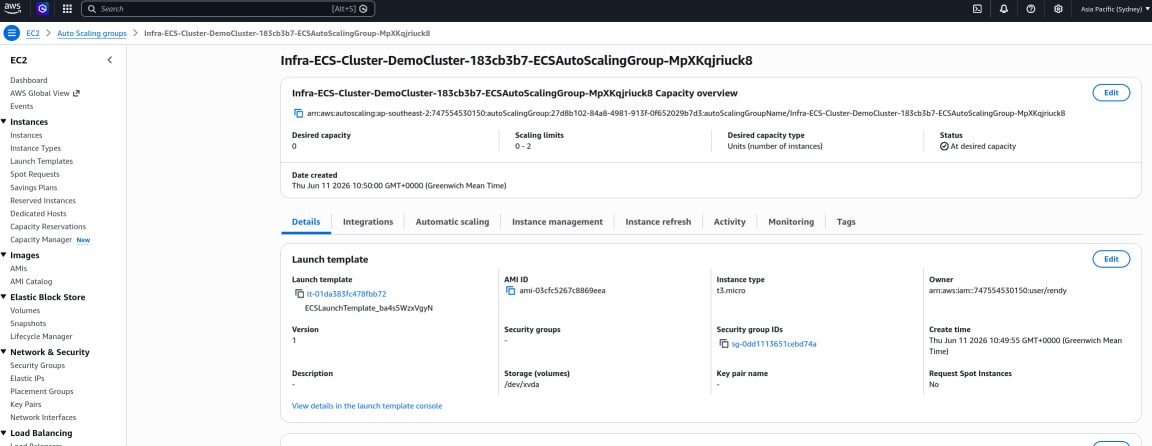Screen dimensions: 1152x446
Task: Collapse the Load Balancing section
Action: 4,433
